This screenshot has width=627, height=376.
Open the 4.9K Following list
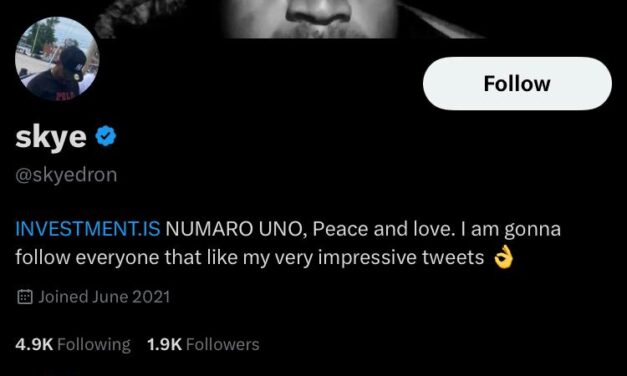[x=73, y=344]
